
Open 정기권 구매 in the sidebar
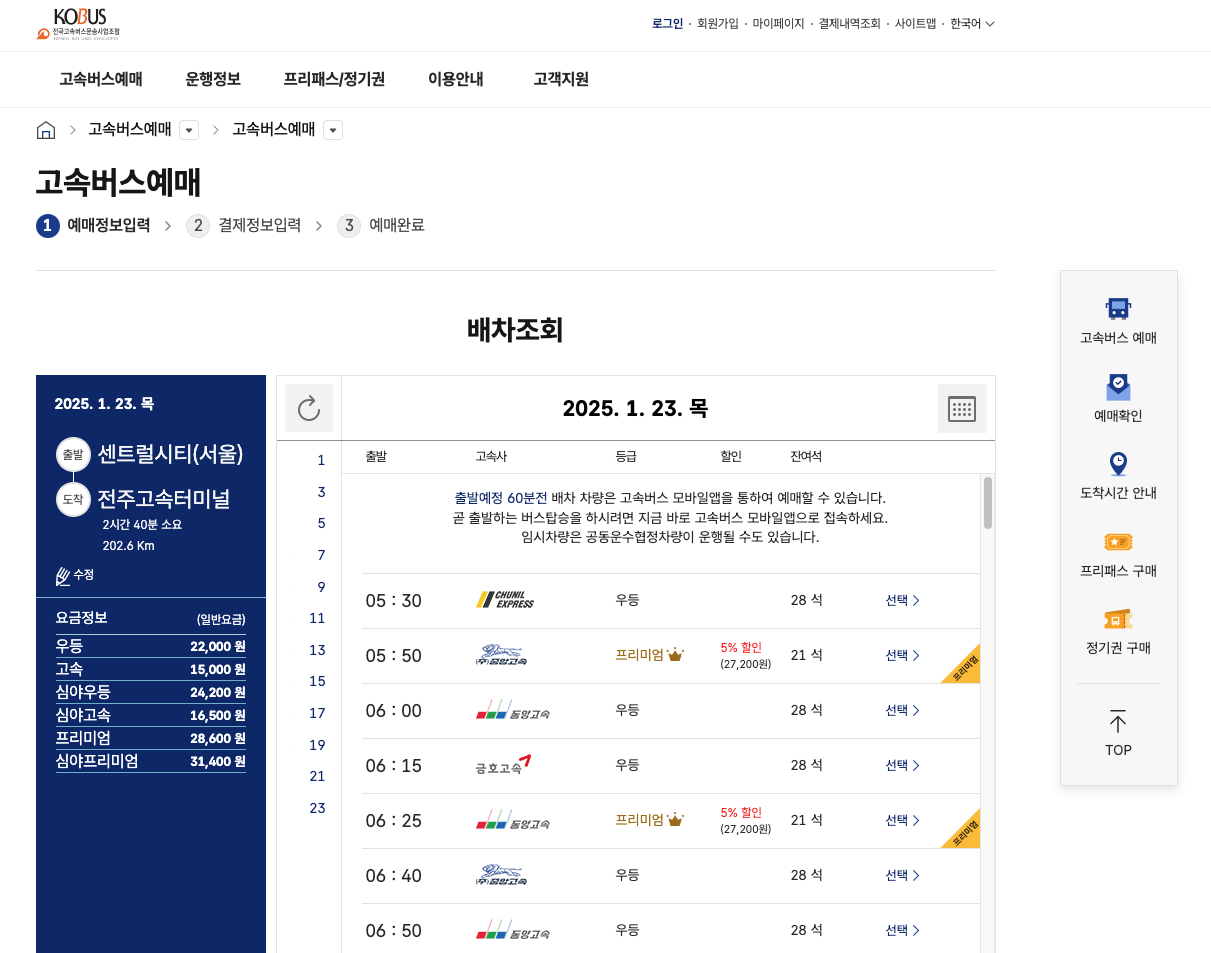click(x=1118, y=630)
